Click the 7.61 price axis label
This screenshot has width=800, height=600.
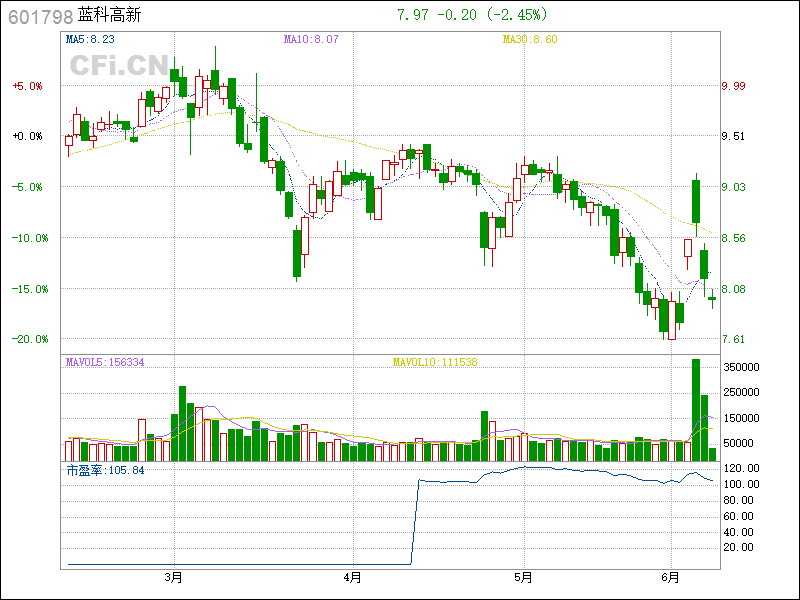pyautogui.click(x=733, y=339)
